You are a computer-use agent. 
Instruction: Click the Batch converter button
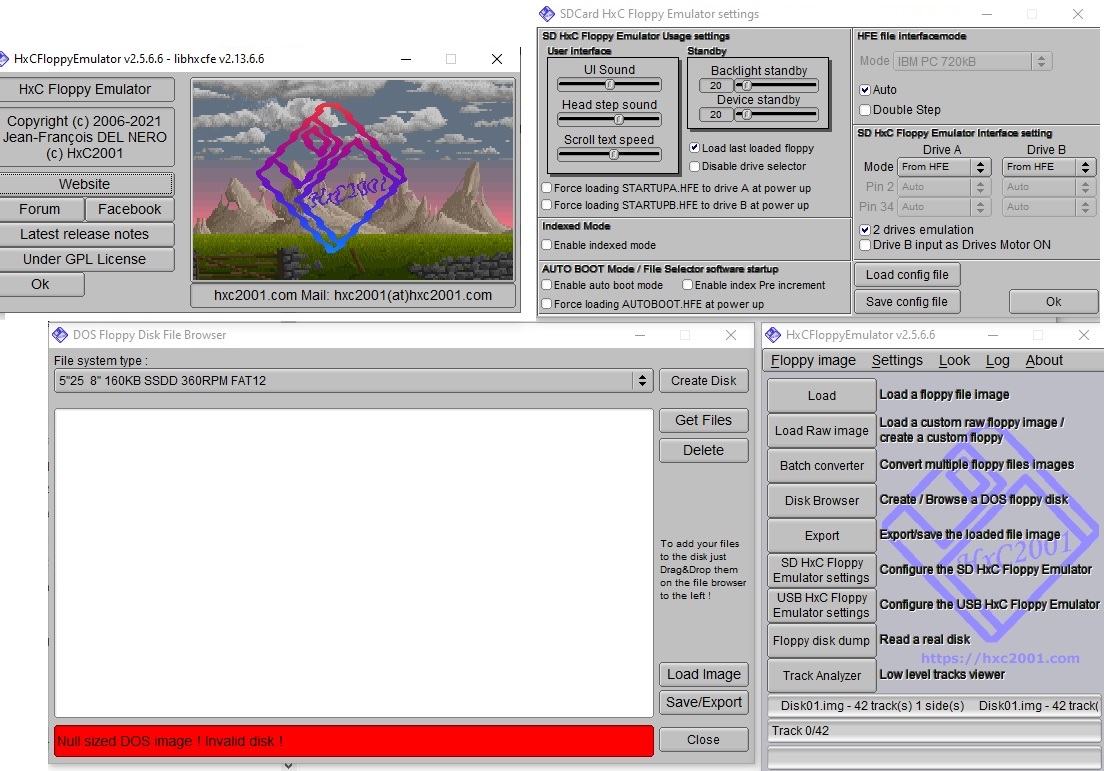(821, 466)
